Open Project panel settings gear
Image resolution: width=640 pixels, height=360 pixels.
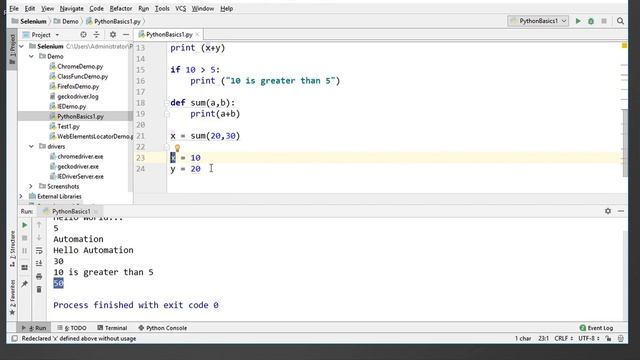tap(113, 35)
